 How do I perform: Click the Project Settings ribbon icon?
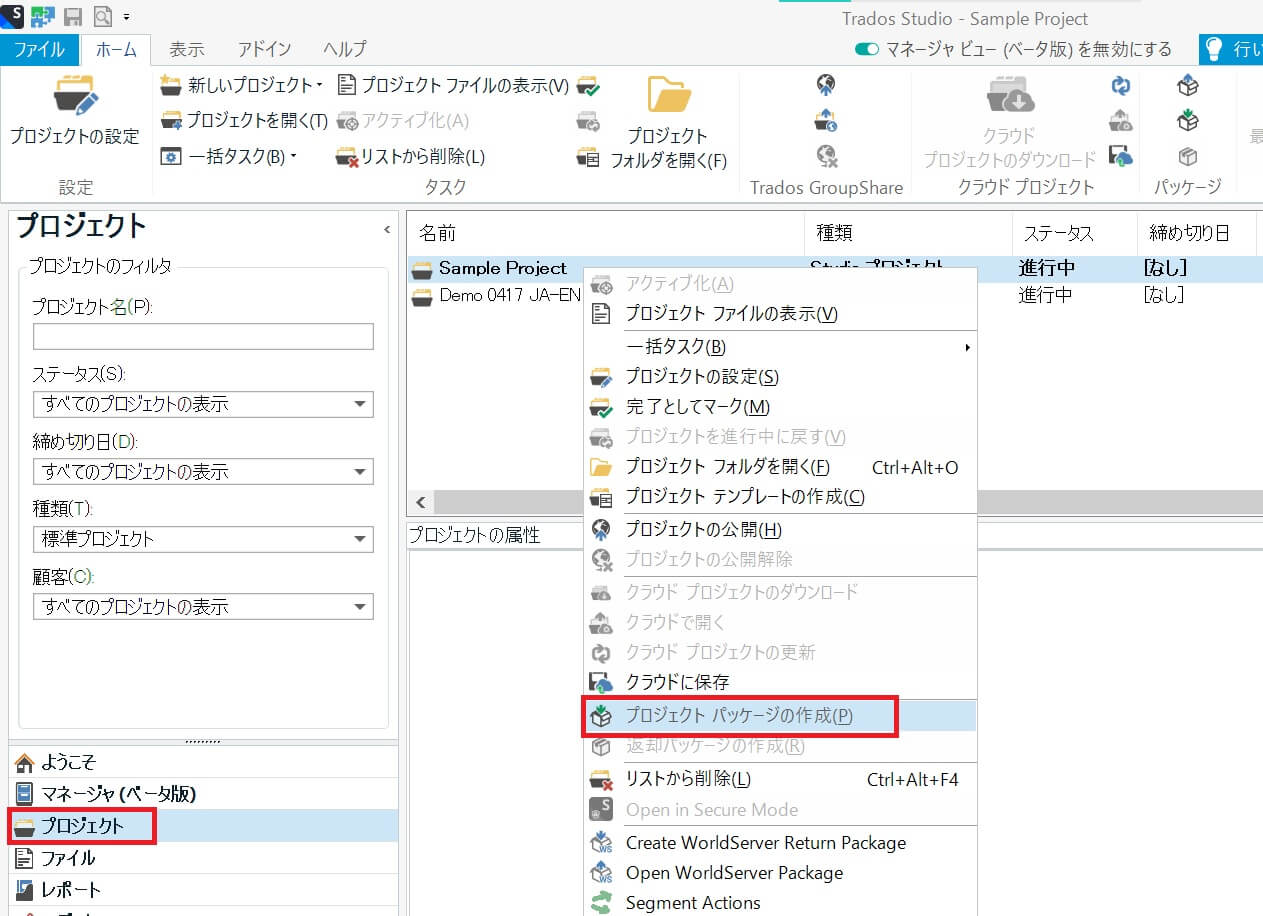click(74, 98)
